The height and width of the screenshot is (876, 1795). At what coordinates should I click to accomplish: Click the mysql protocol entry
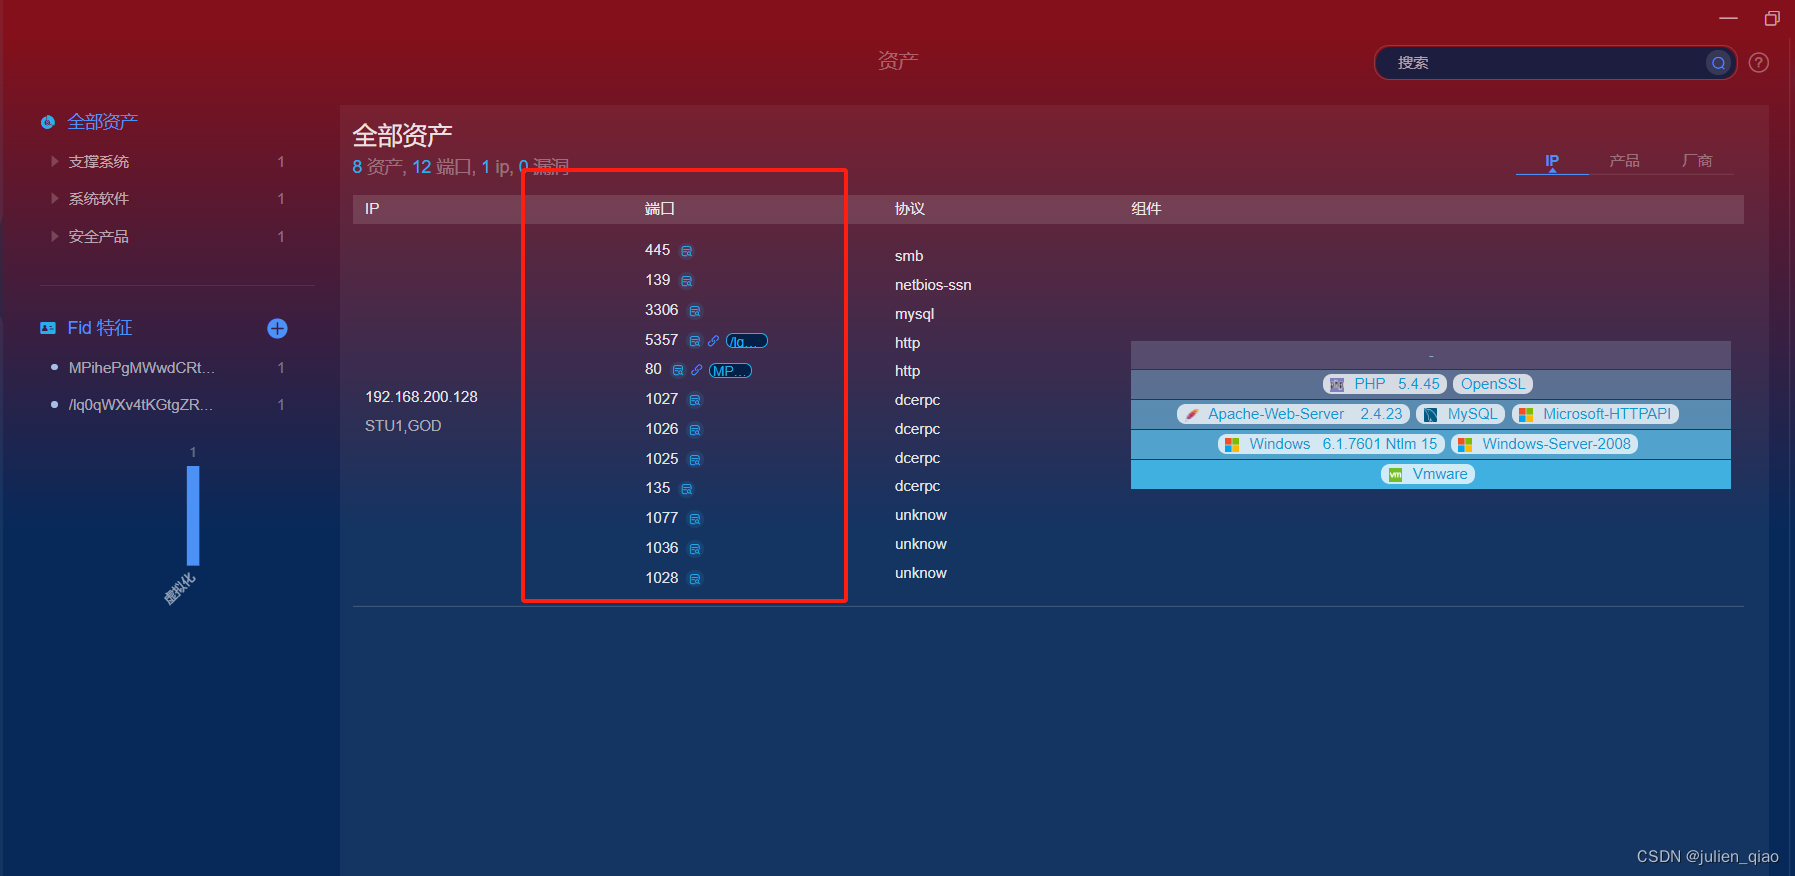click(x=914, y=314)
